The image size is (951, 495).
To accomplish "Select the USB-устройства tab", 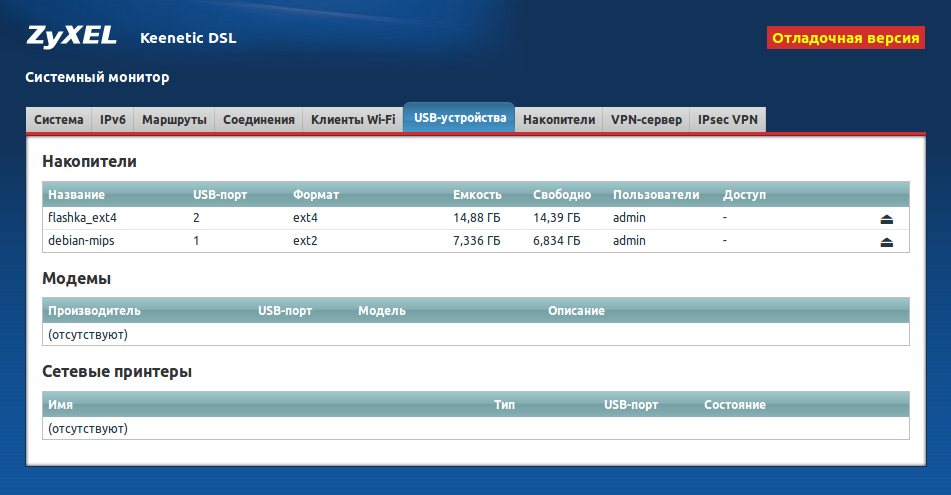I will click(460, 119).
